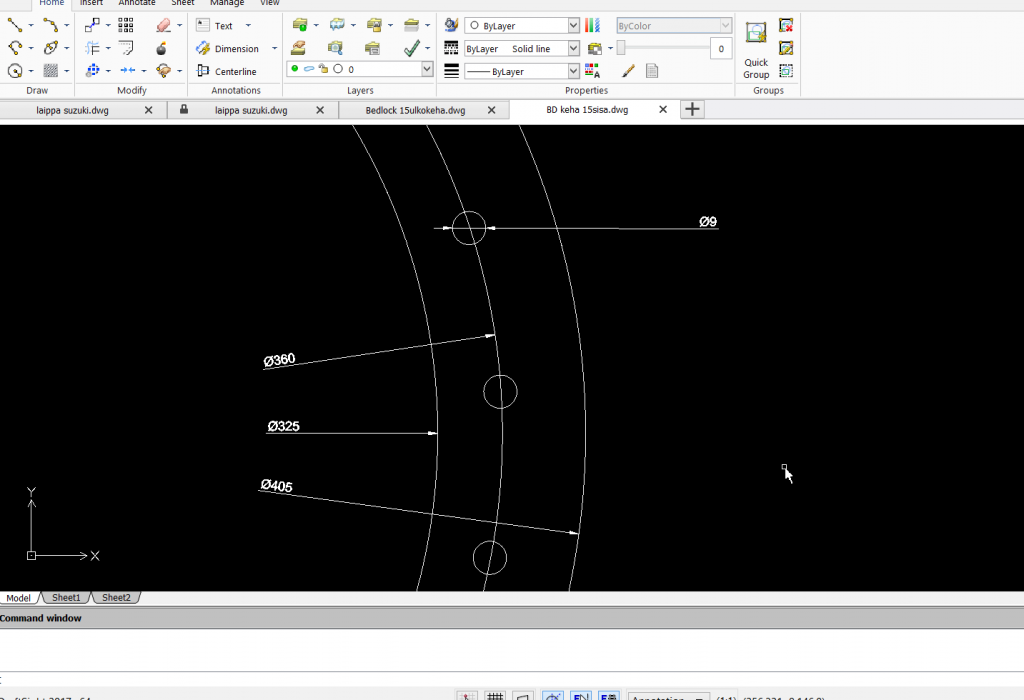The width and height of the screenshot is (1024, 700).
Task: Click the command window input line
Action: pyautogui.click(x=512, y=679)
